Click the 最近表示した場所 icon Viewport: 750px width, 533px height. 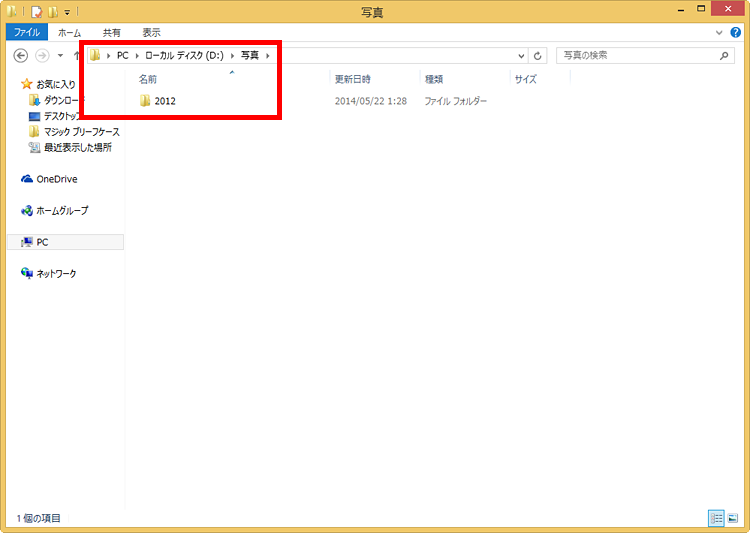pos(34,147)
